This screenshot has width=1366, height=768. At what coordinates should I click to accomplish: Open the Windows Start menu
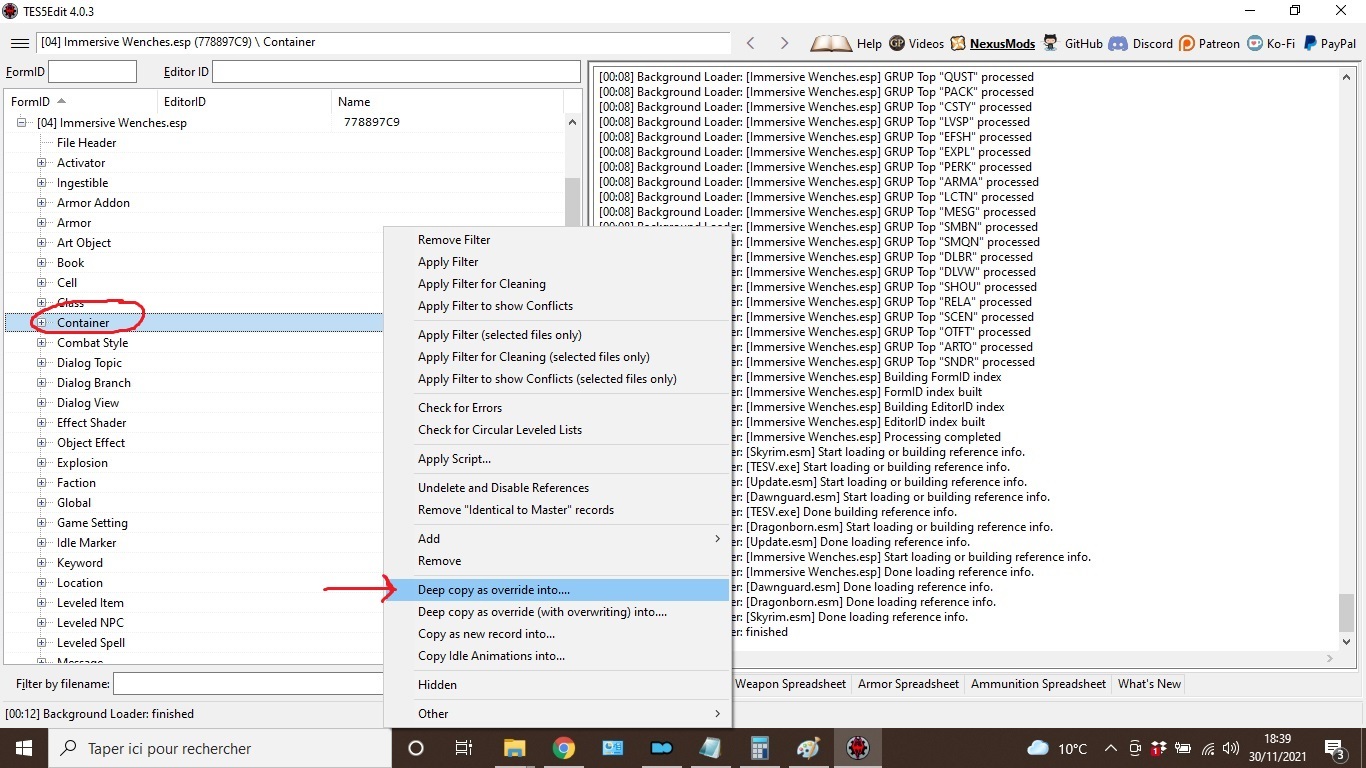[x=23, y=748]
